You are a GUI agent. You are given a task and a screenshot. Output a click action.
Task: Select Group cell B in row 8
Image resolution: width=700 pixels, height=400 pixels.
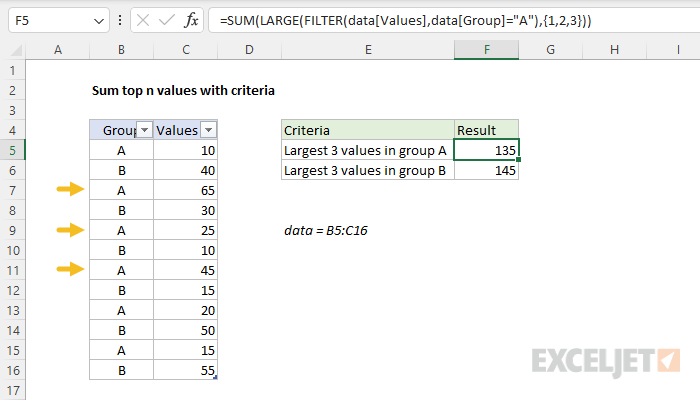point(121,210)
